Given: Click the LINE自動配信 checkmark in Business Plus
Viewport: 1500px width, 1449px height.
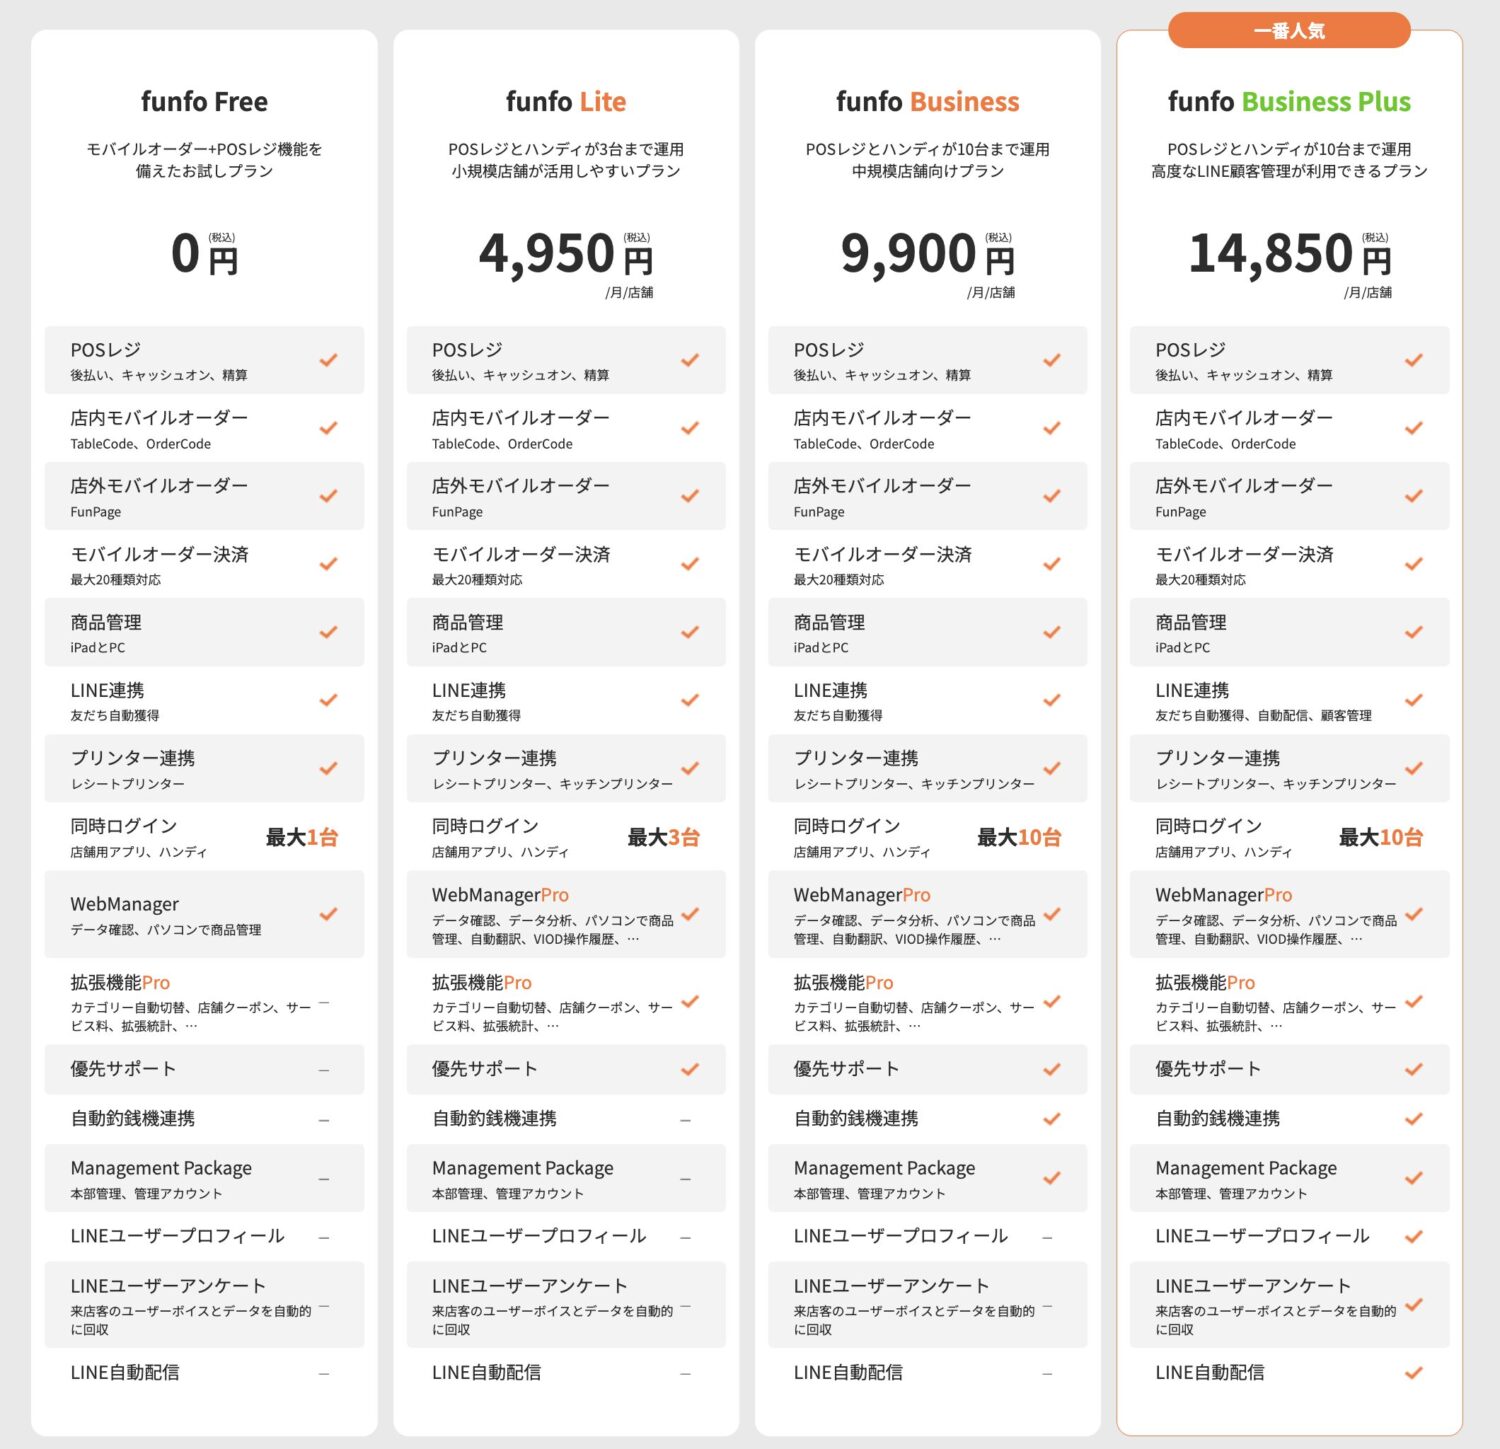Looking at the screenshot, I should (1413, 1373).
